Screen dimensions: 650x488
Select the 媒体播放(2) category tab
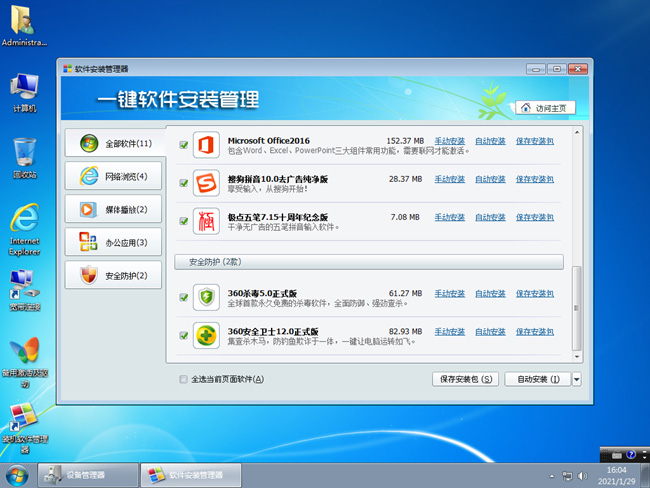[113, 209]
